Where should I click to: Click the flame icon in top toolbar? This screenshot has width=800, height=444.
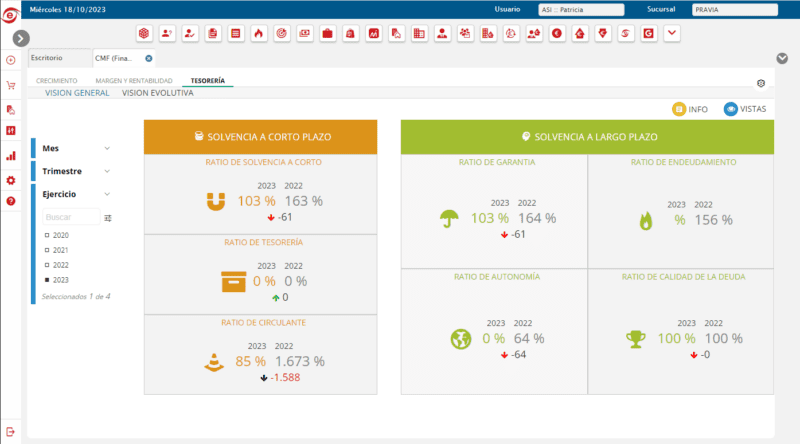tap(259, 34)
